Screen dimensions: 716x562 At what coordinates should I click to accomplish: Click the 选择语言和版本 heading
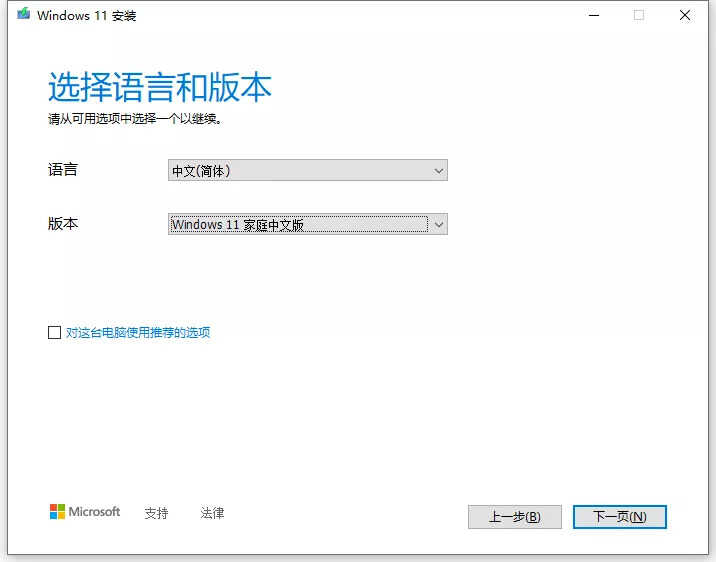point(160,87)
